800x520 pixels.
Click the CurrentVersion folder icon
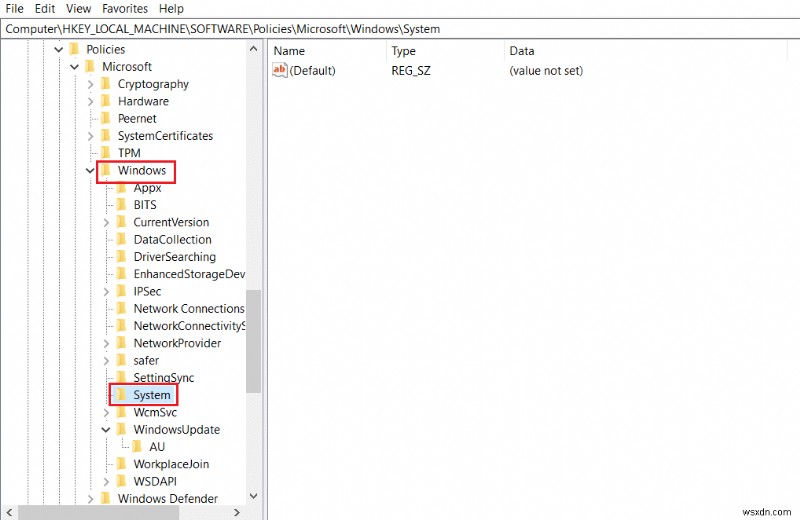click(121, 222)
